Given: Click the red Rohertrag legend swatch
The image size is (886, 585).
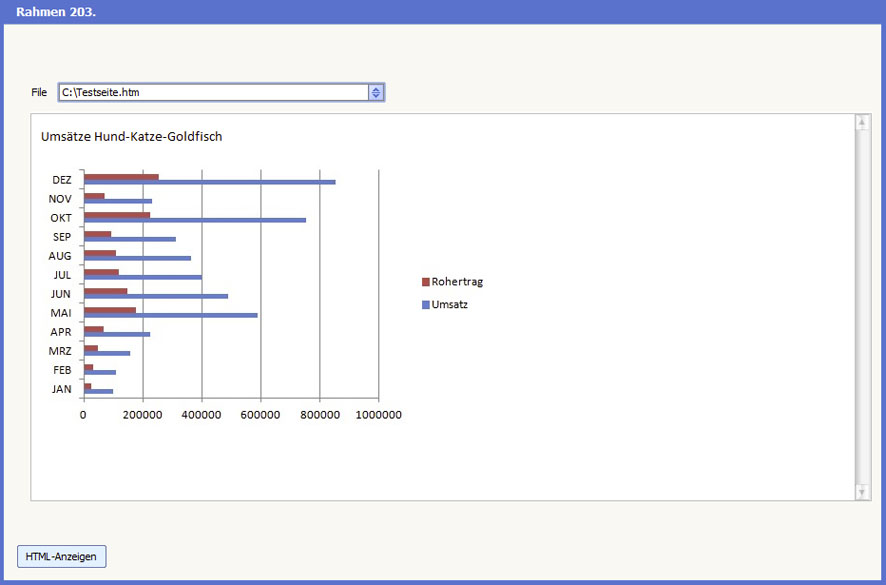Looking at the screenshot, I should [425, 282].
